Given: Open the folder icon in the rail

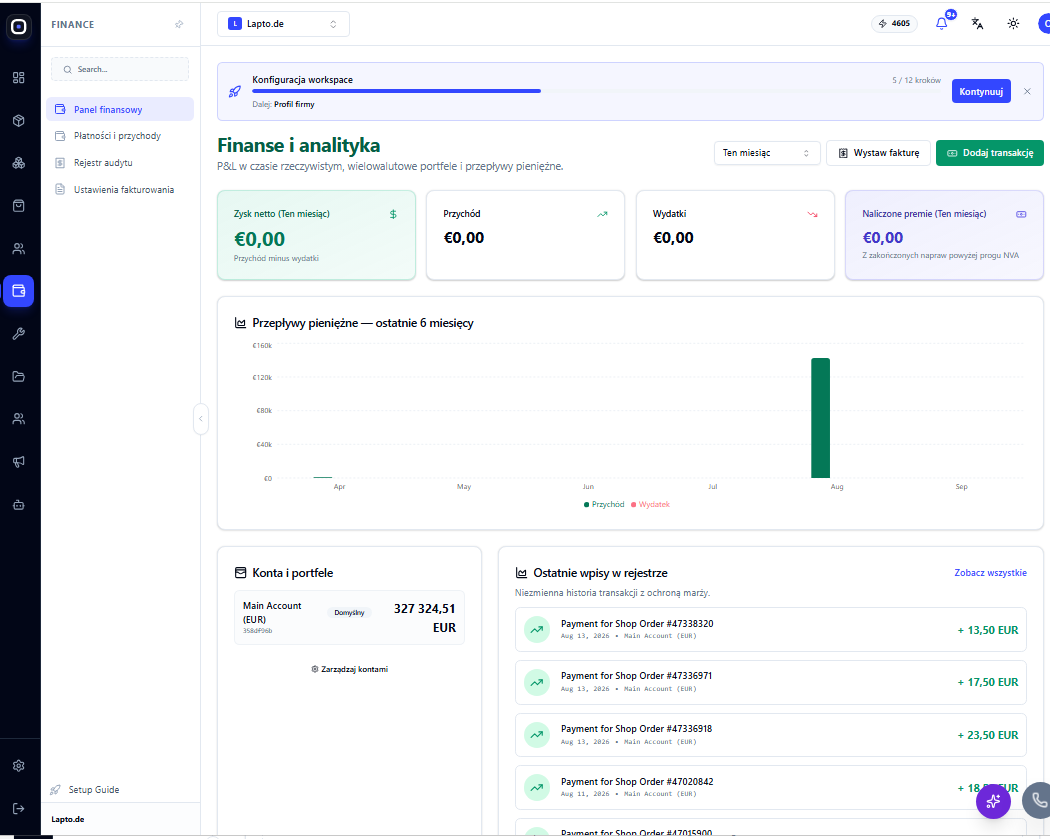Looking at the screenshot, I should (19, 376).
